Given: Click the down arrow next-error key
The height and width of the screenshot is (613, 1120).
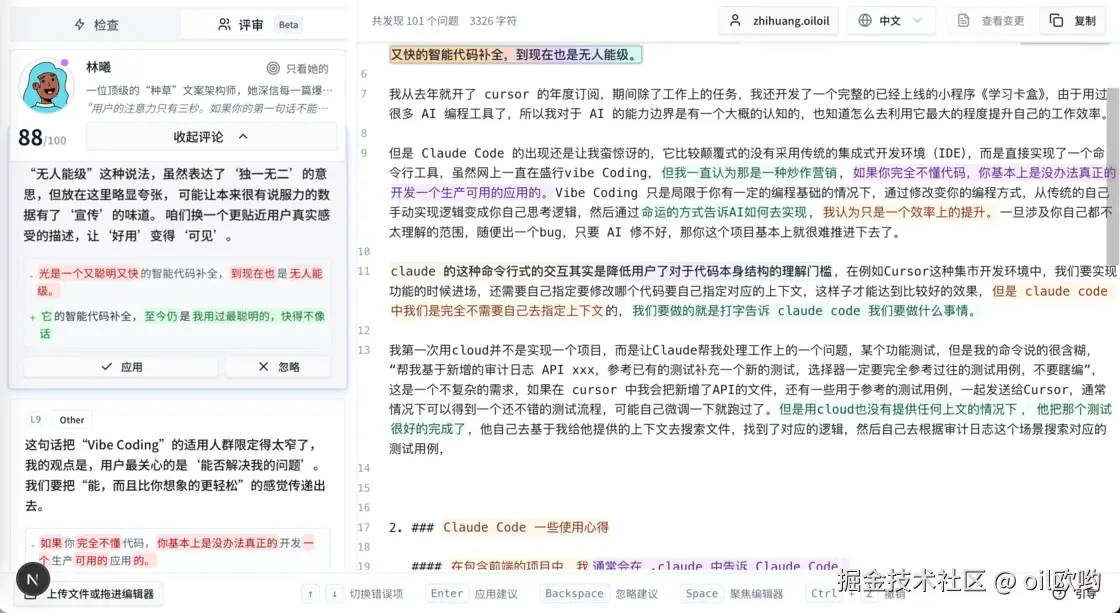Looking at the screenshot, I should coord(334,594).
